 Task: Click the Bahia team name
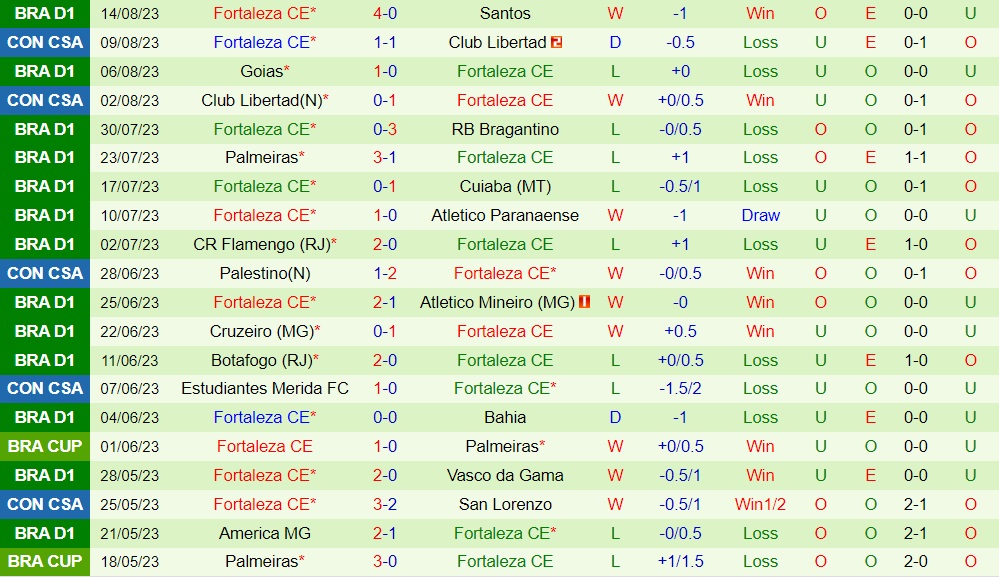505,417
